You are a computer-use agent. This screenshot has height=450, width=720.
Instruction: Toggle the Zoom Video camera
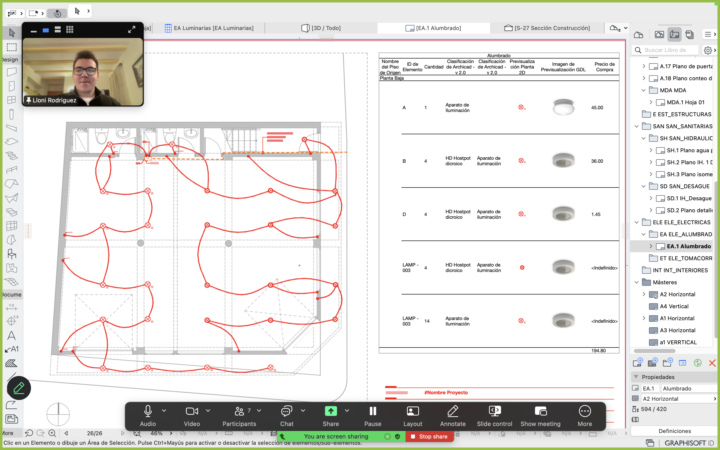(x=192, y=416)
